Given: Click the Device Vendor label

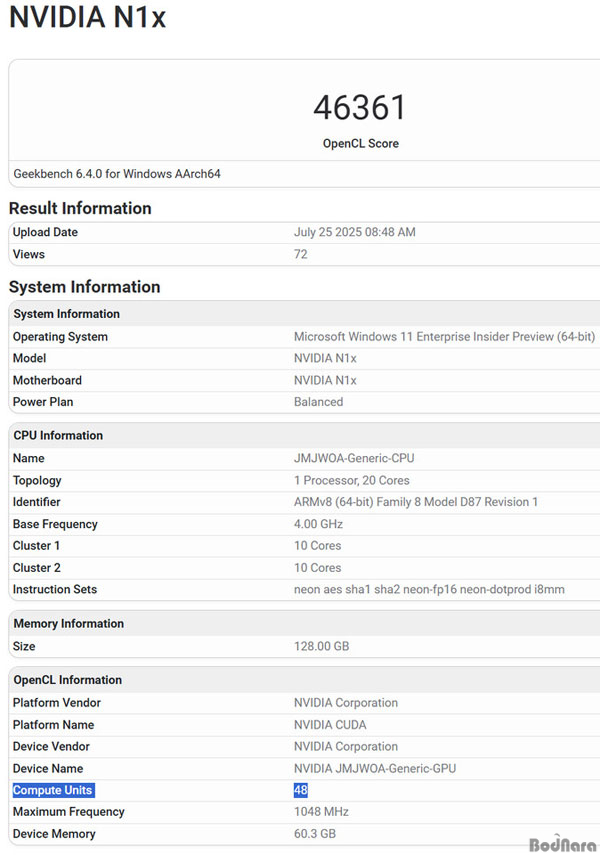Looking at the screenshot, I should [51, 746].
